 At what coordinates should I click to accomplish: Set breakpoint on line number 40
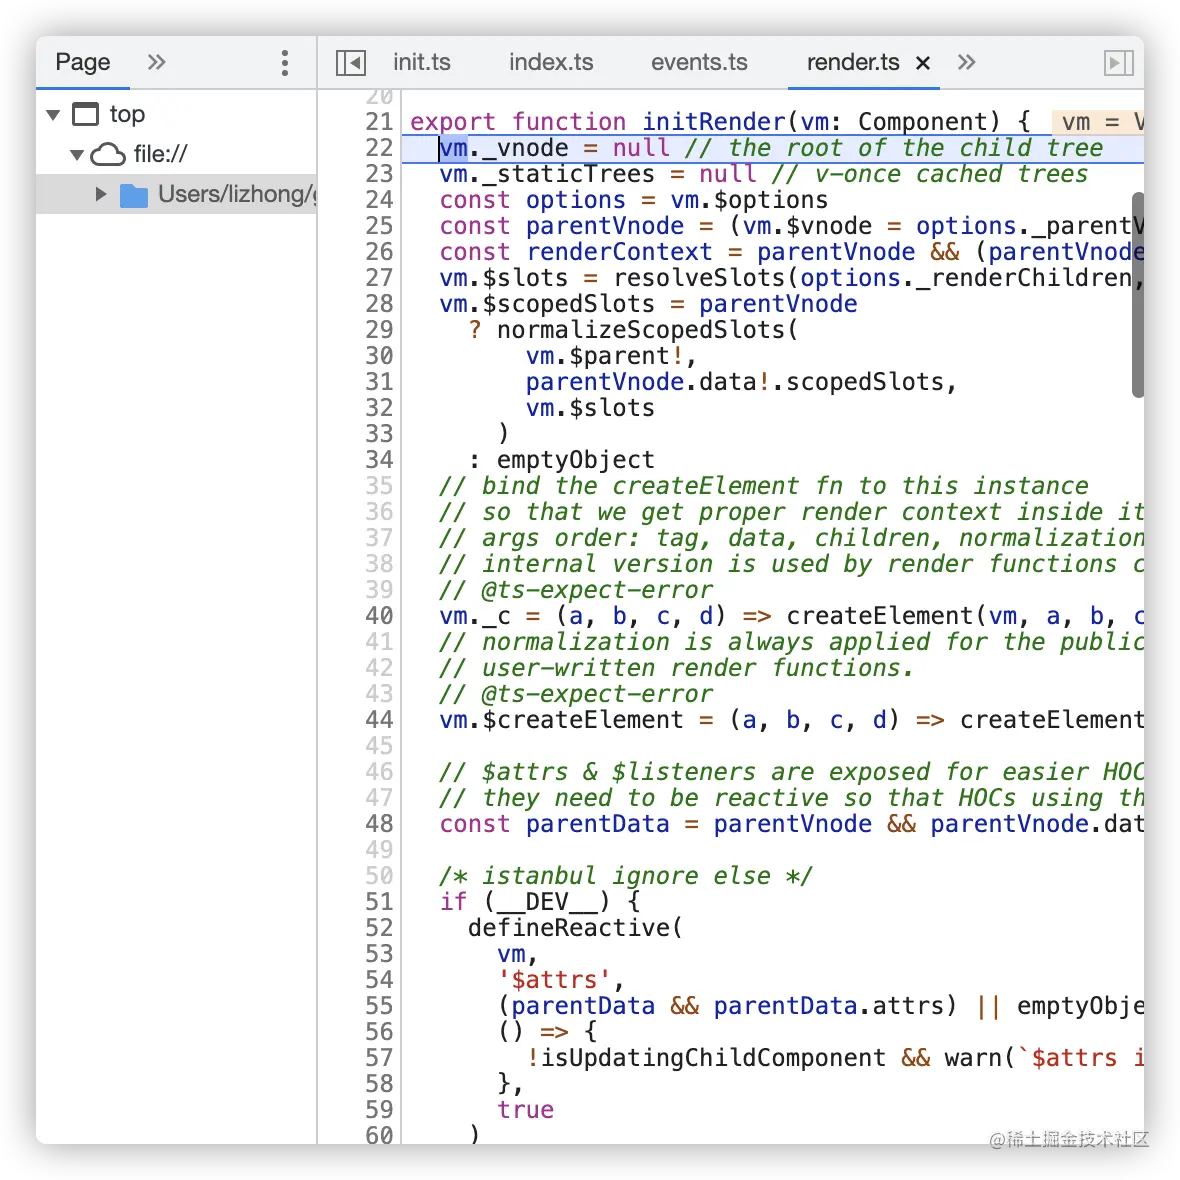pos(379,616)
